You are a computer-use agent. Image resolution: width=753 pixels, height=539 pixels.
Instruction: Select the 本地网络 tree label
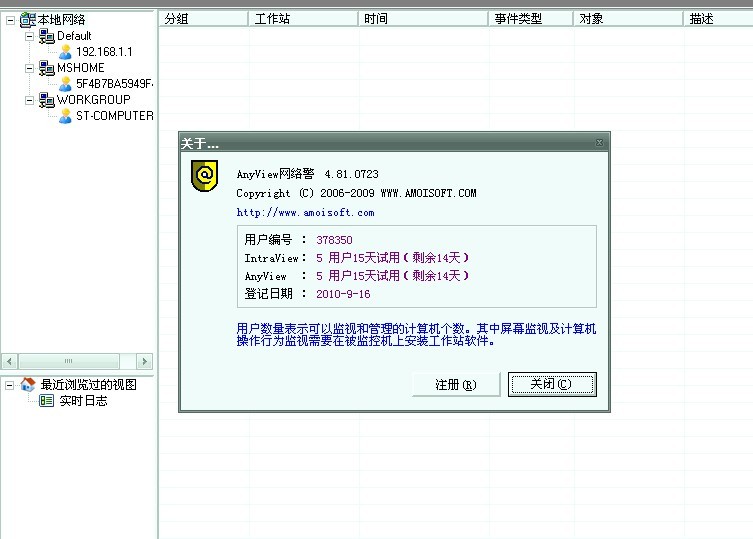61,20
